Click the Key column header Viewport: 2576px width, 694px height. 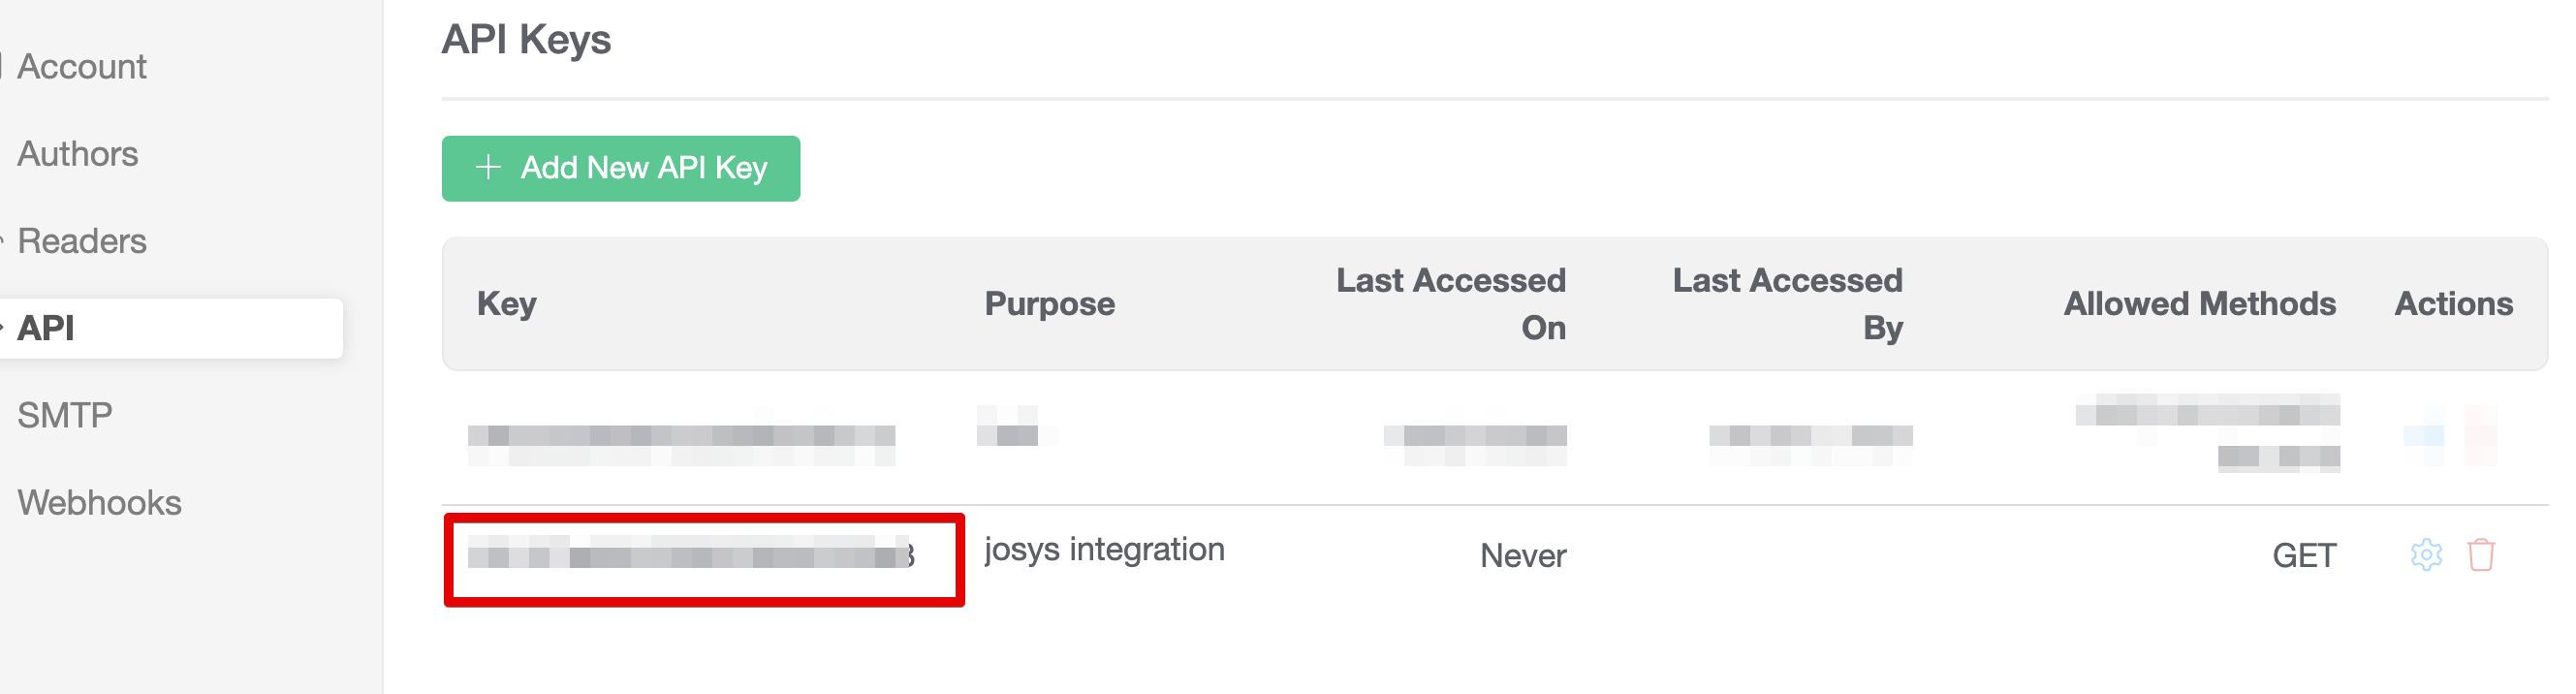pyautogui.click(x=506, y=303)
